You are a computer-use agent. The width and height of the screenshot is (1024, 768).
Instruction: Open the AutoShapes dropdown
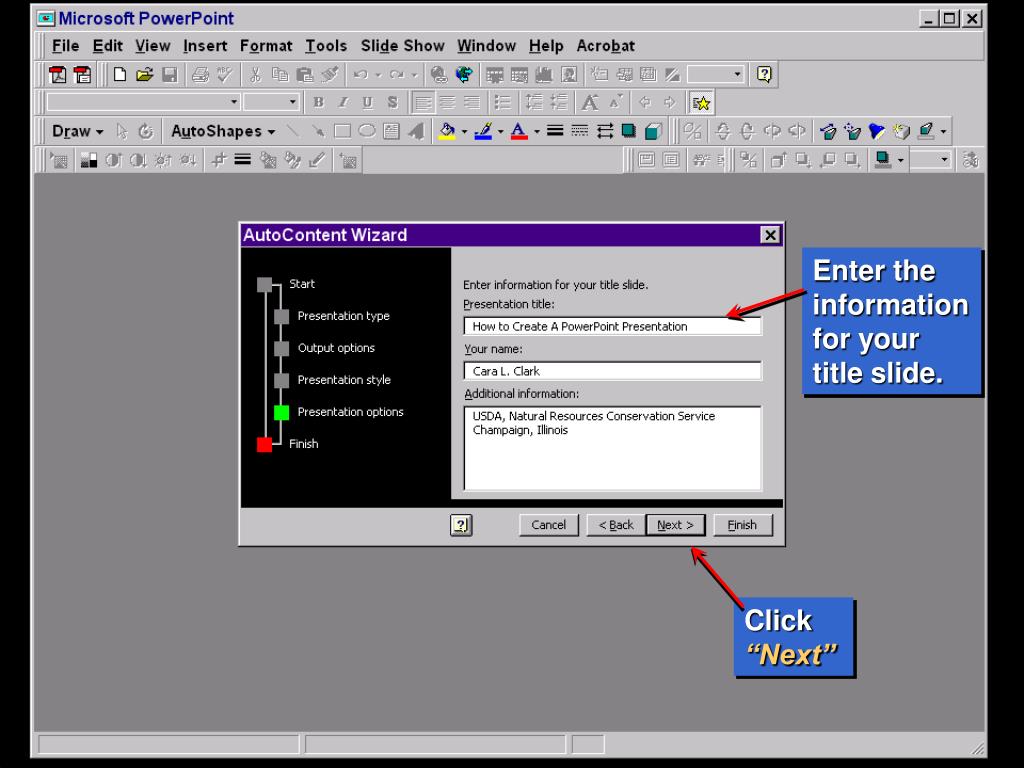point(223,131)
